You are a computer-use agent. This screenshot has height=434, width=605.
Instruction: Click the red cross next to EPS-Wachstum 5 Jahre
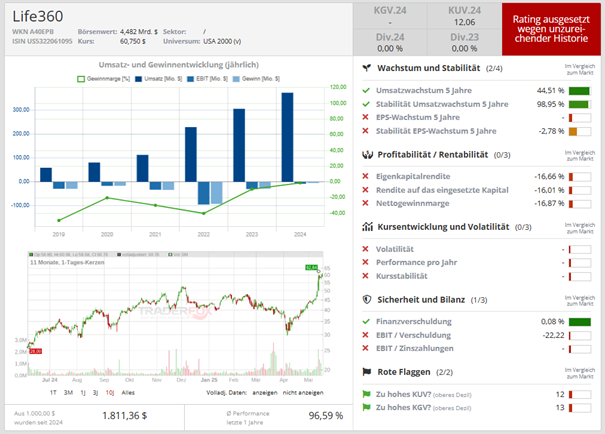tap(365, 117)
